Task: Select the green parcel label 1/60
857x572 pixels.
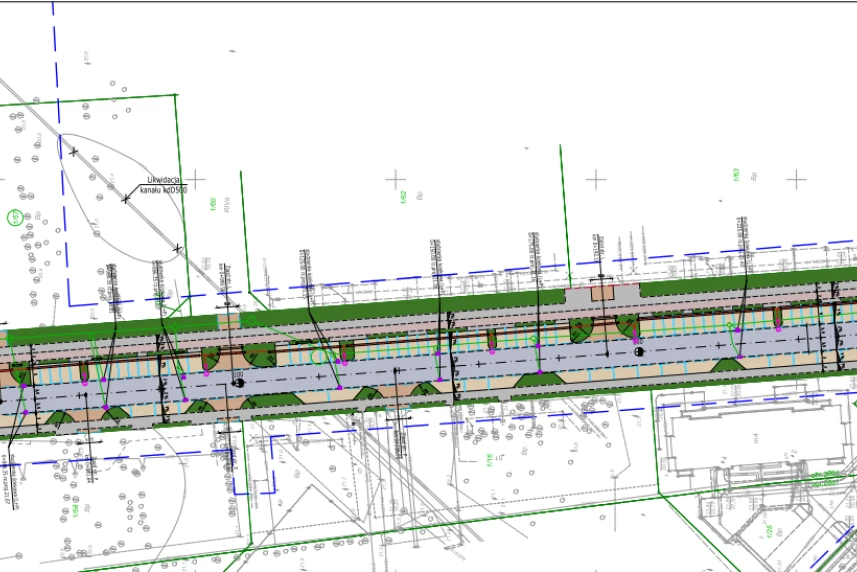Action: point(213,206)
